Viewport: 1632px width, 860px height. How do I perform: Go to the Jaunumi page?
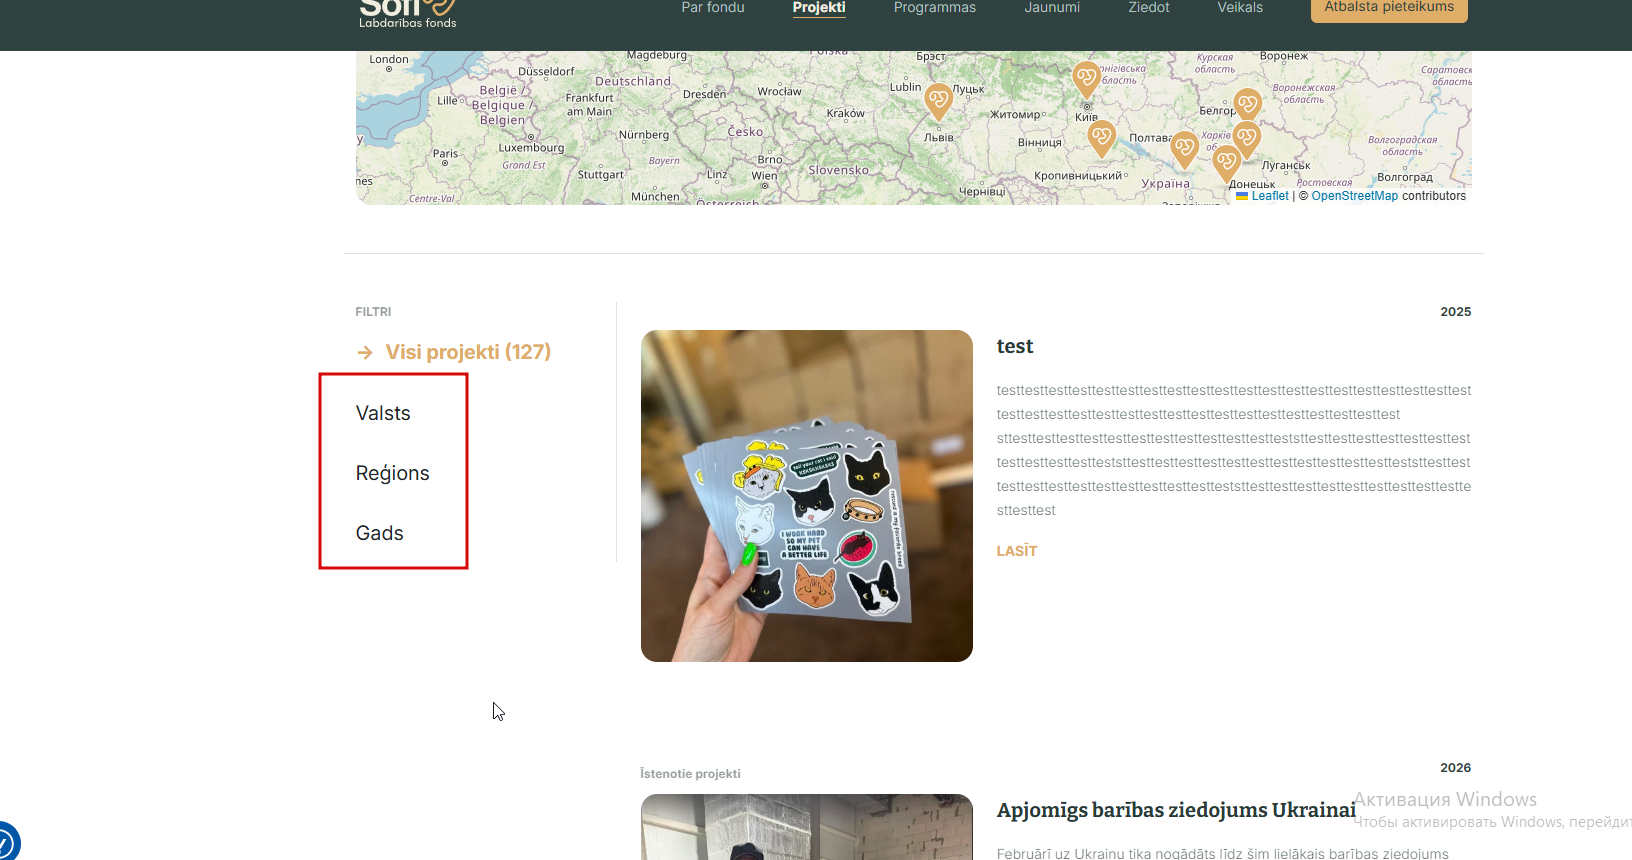[x=1052, y=7]
